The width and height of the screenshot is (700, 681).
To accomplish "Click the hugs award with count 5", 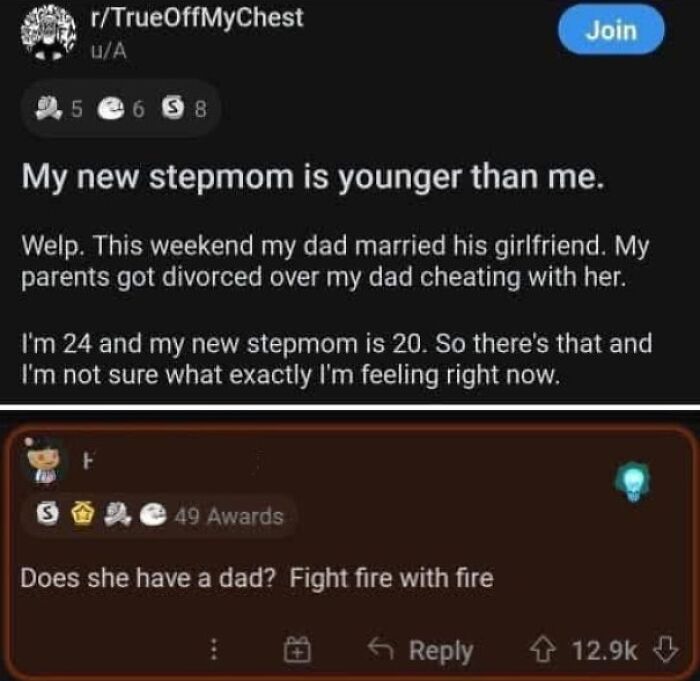I will click(59, 109).
